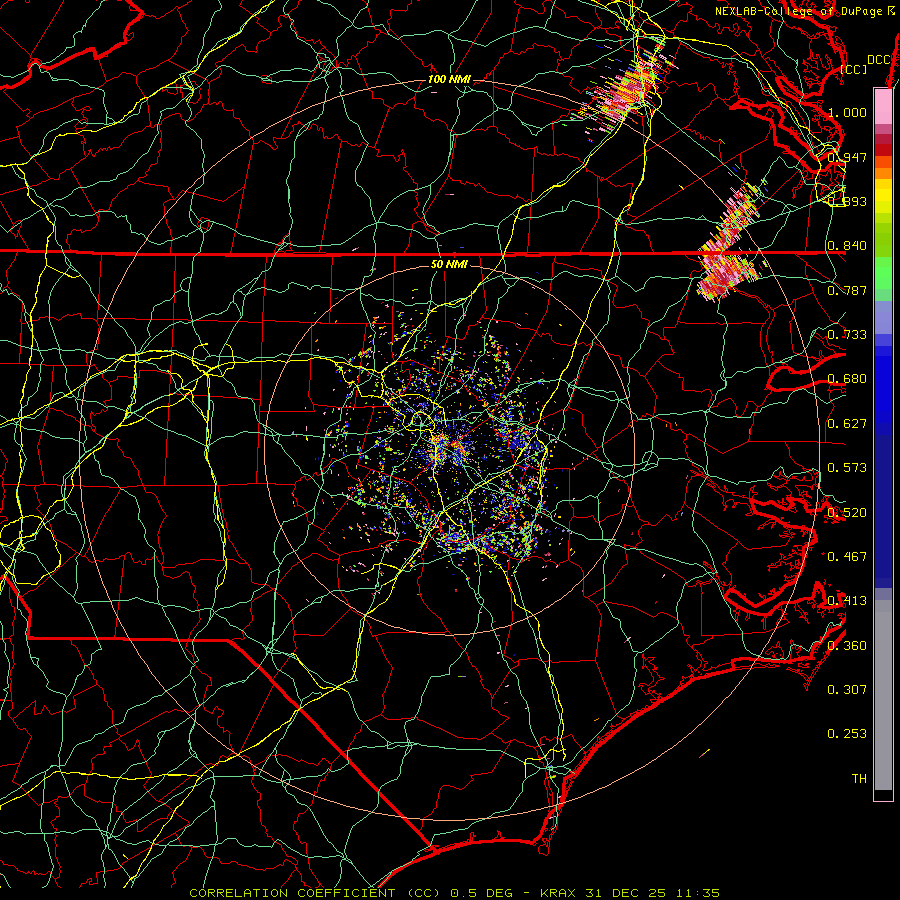This screenshot has width=900, height=900.
Task: Pick the gray swatch in color bar
Action: coord(883,695)
